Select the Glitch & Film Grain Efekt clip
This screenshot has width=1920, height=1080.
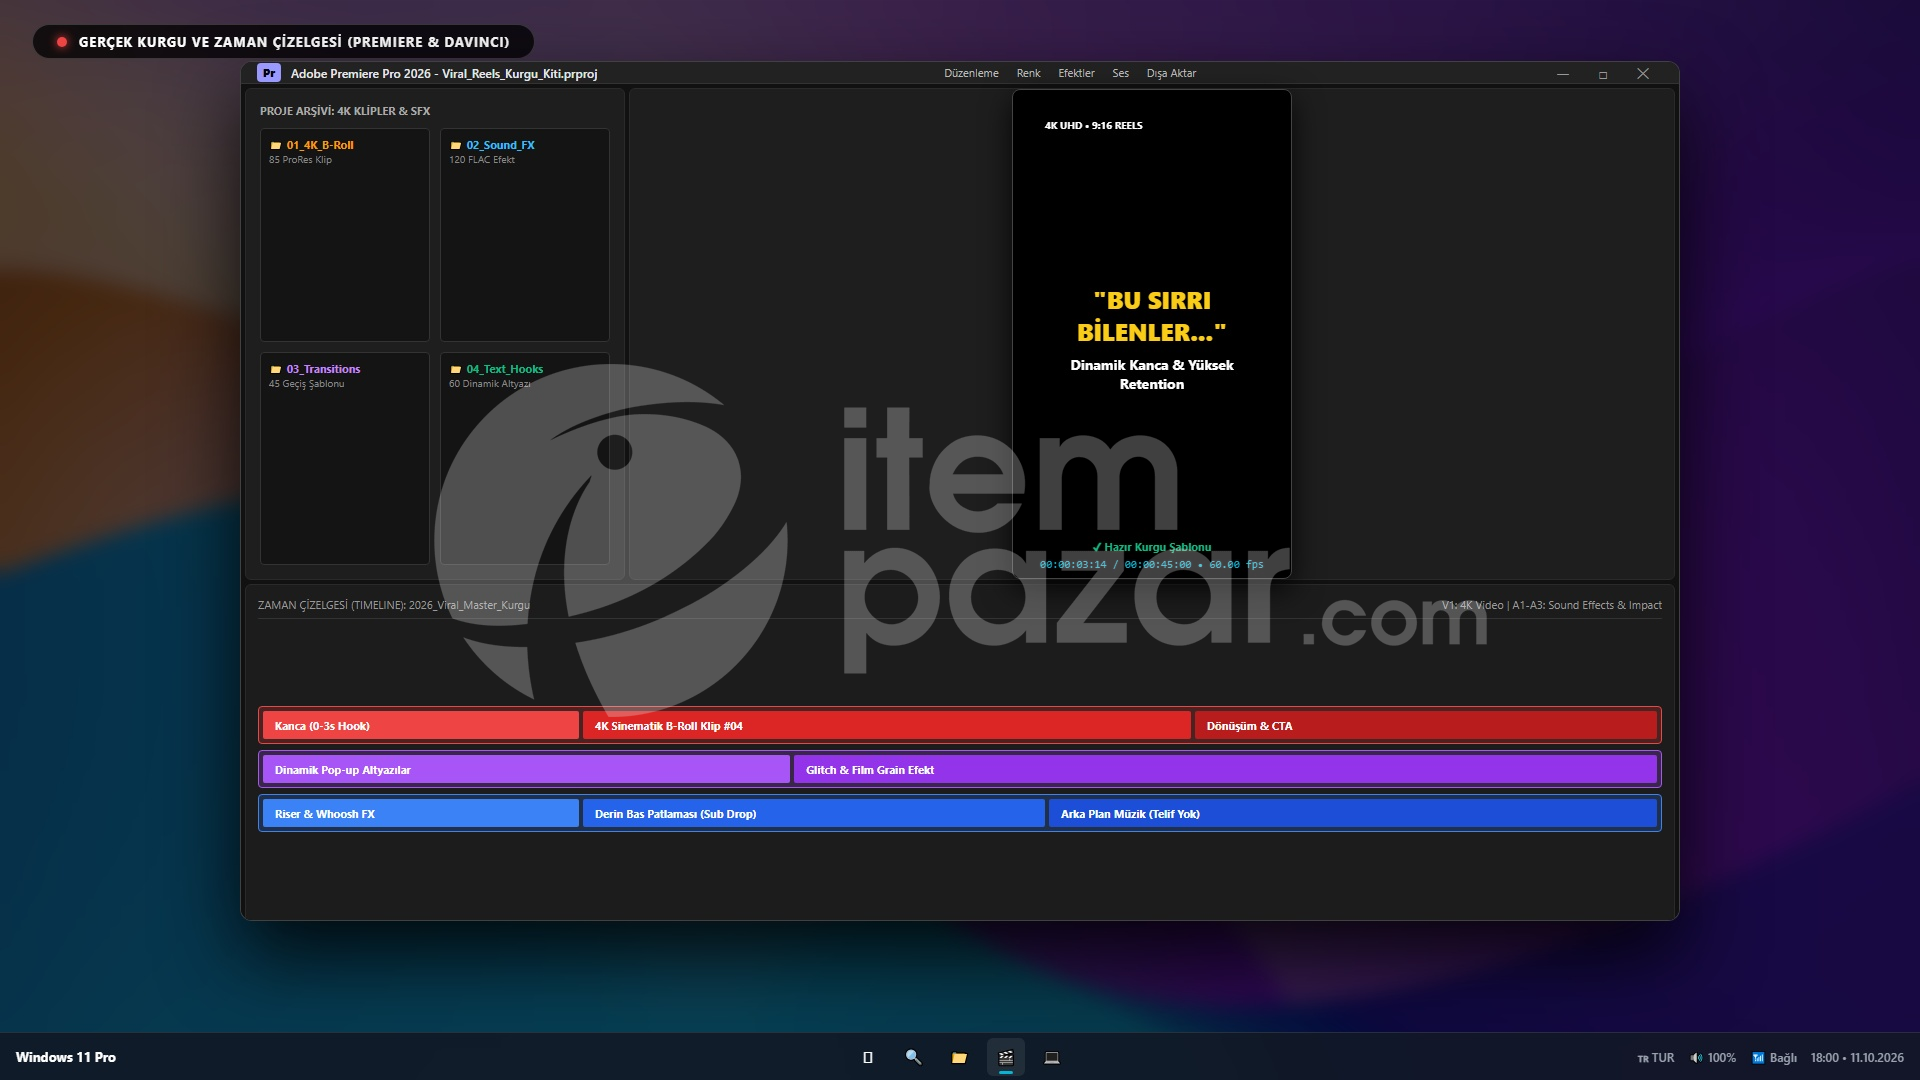[1225, 770]
